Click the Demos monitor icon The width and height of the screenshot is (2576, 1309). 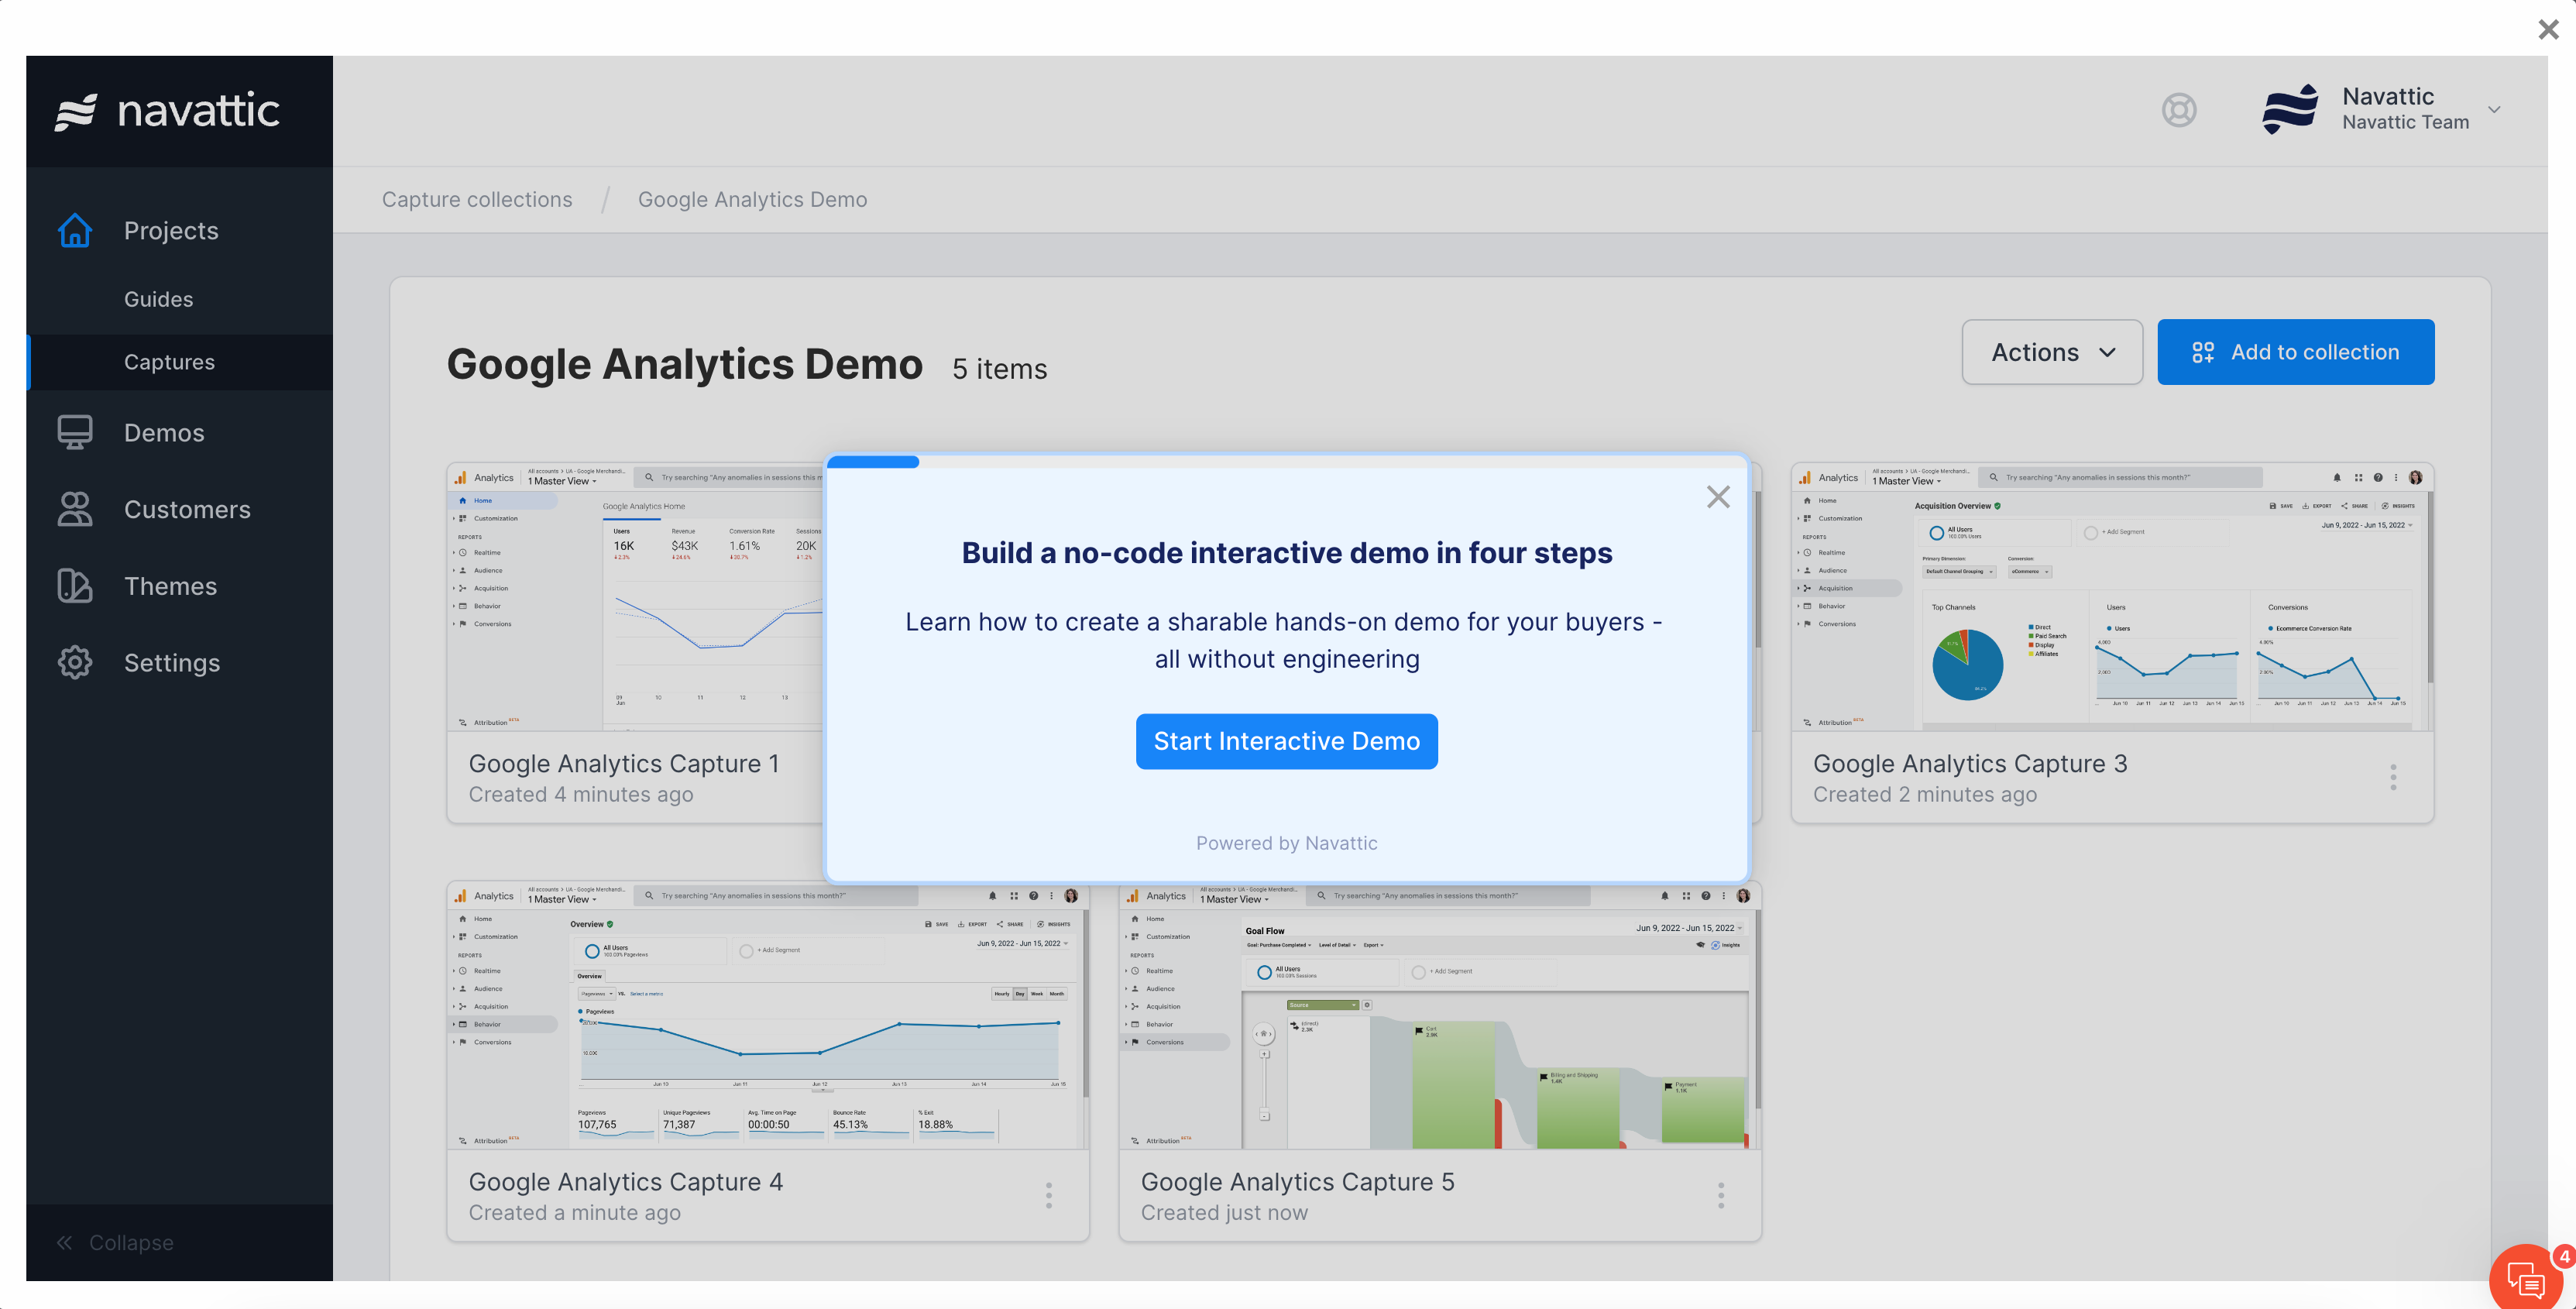point(75,433)
